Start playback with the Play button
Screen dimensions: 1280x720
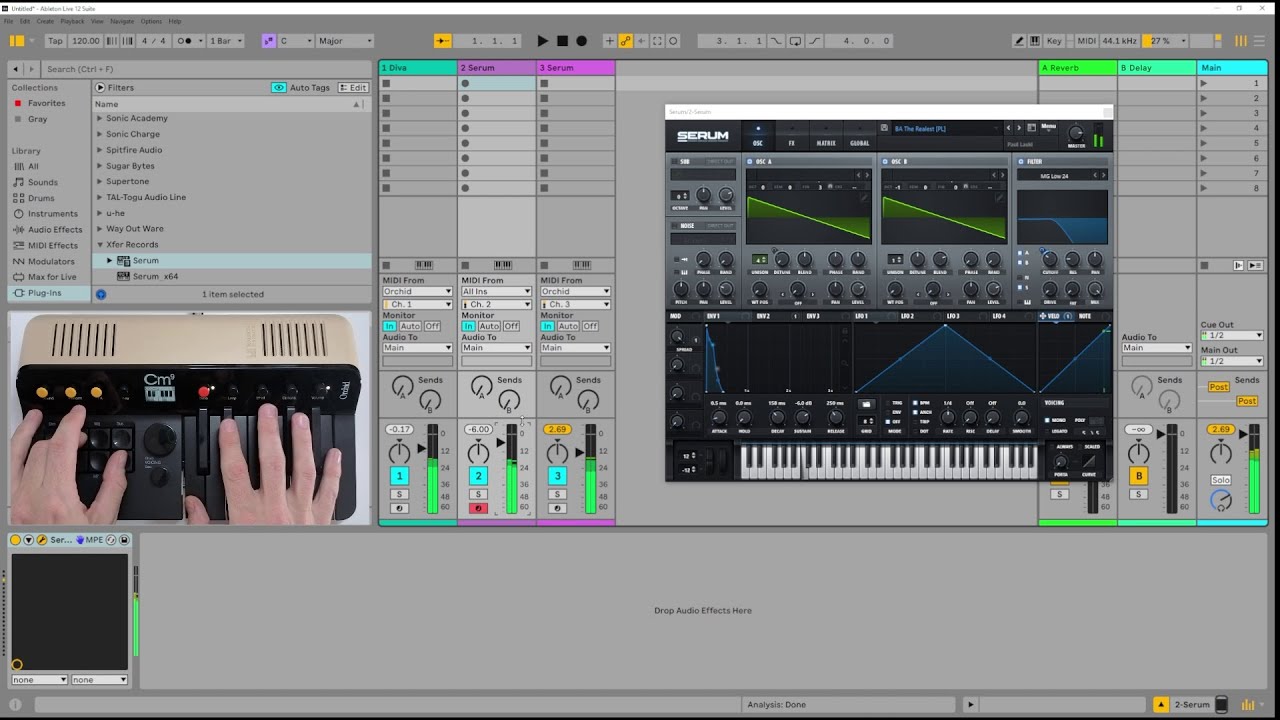(542, 41)
